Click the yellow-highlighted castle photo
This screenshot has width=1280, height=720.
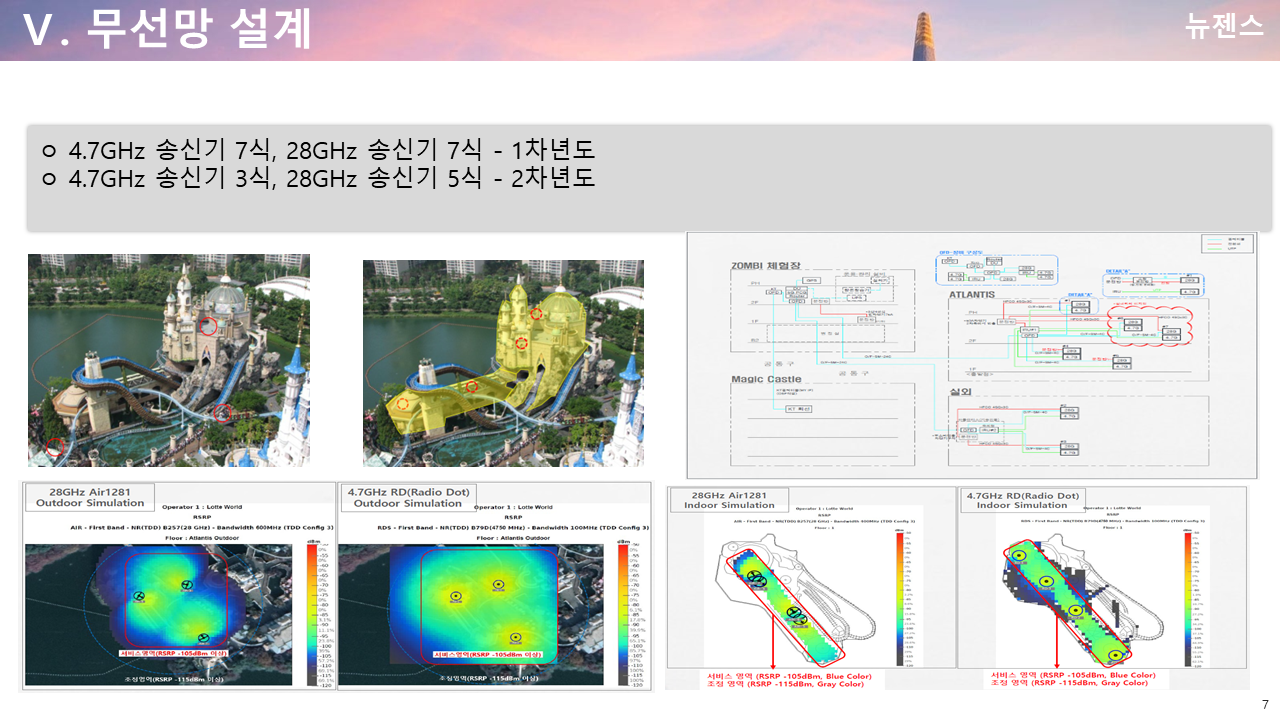[x=503, y=363]
